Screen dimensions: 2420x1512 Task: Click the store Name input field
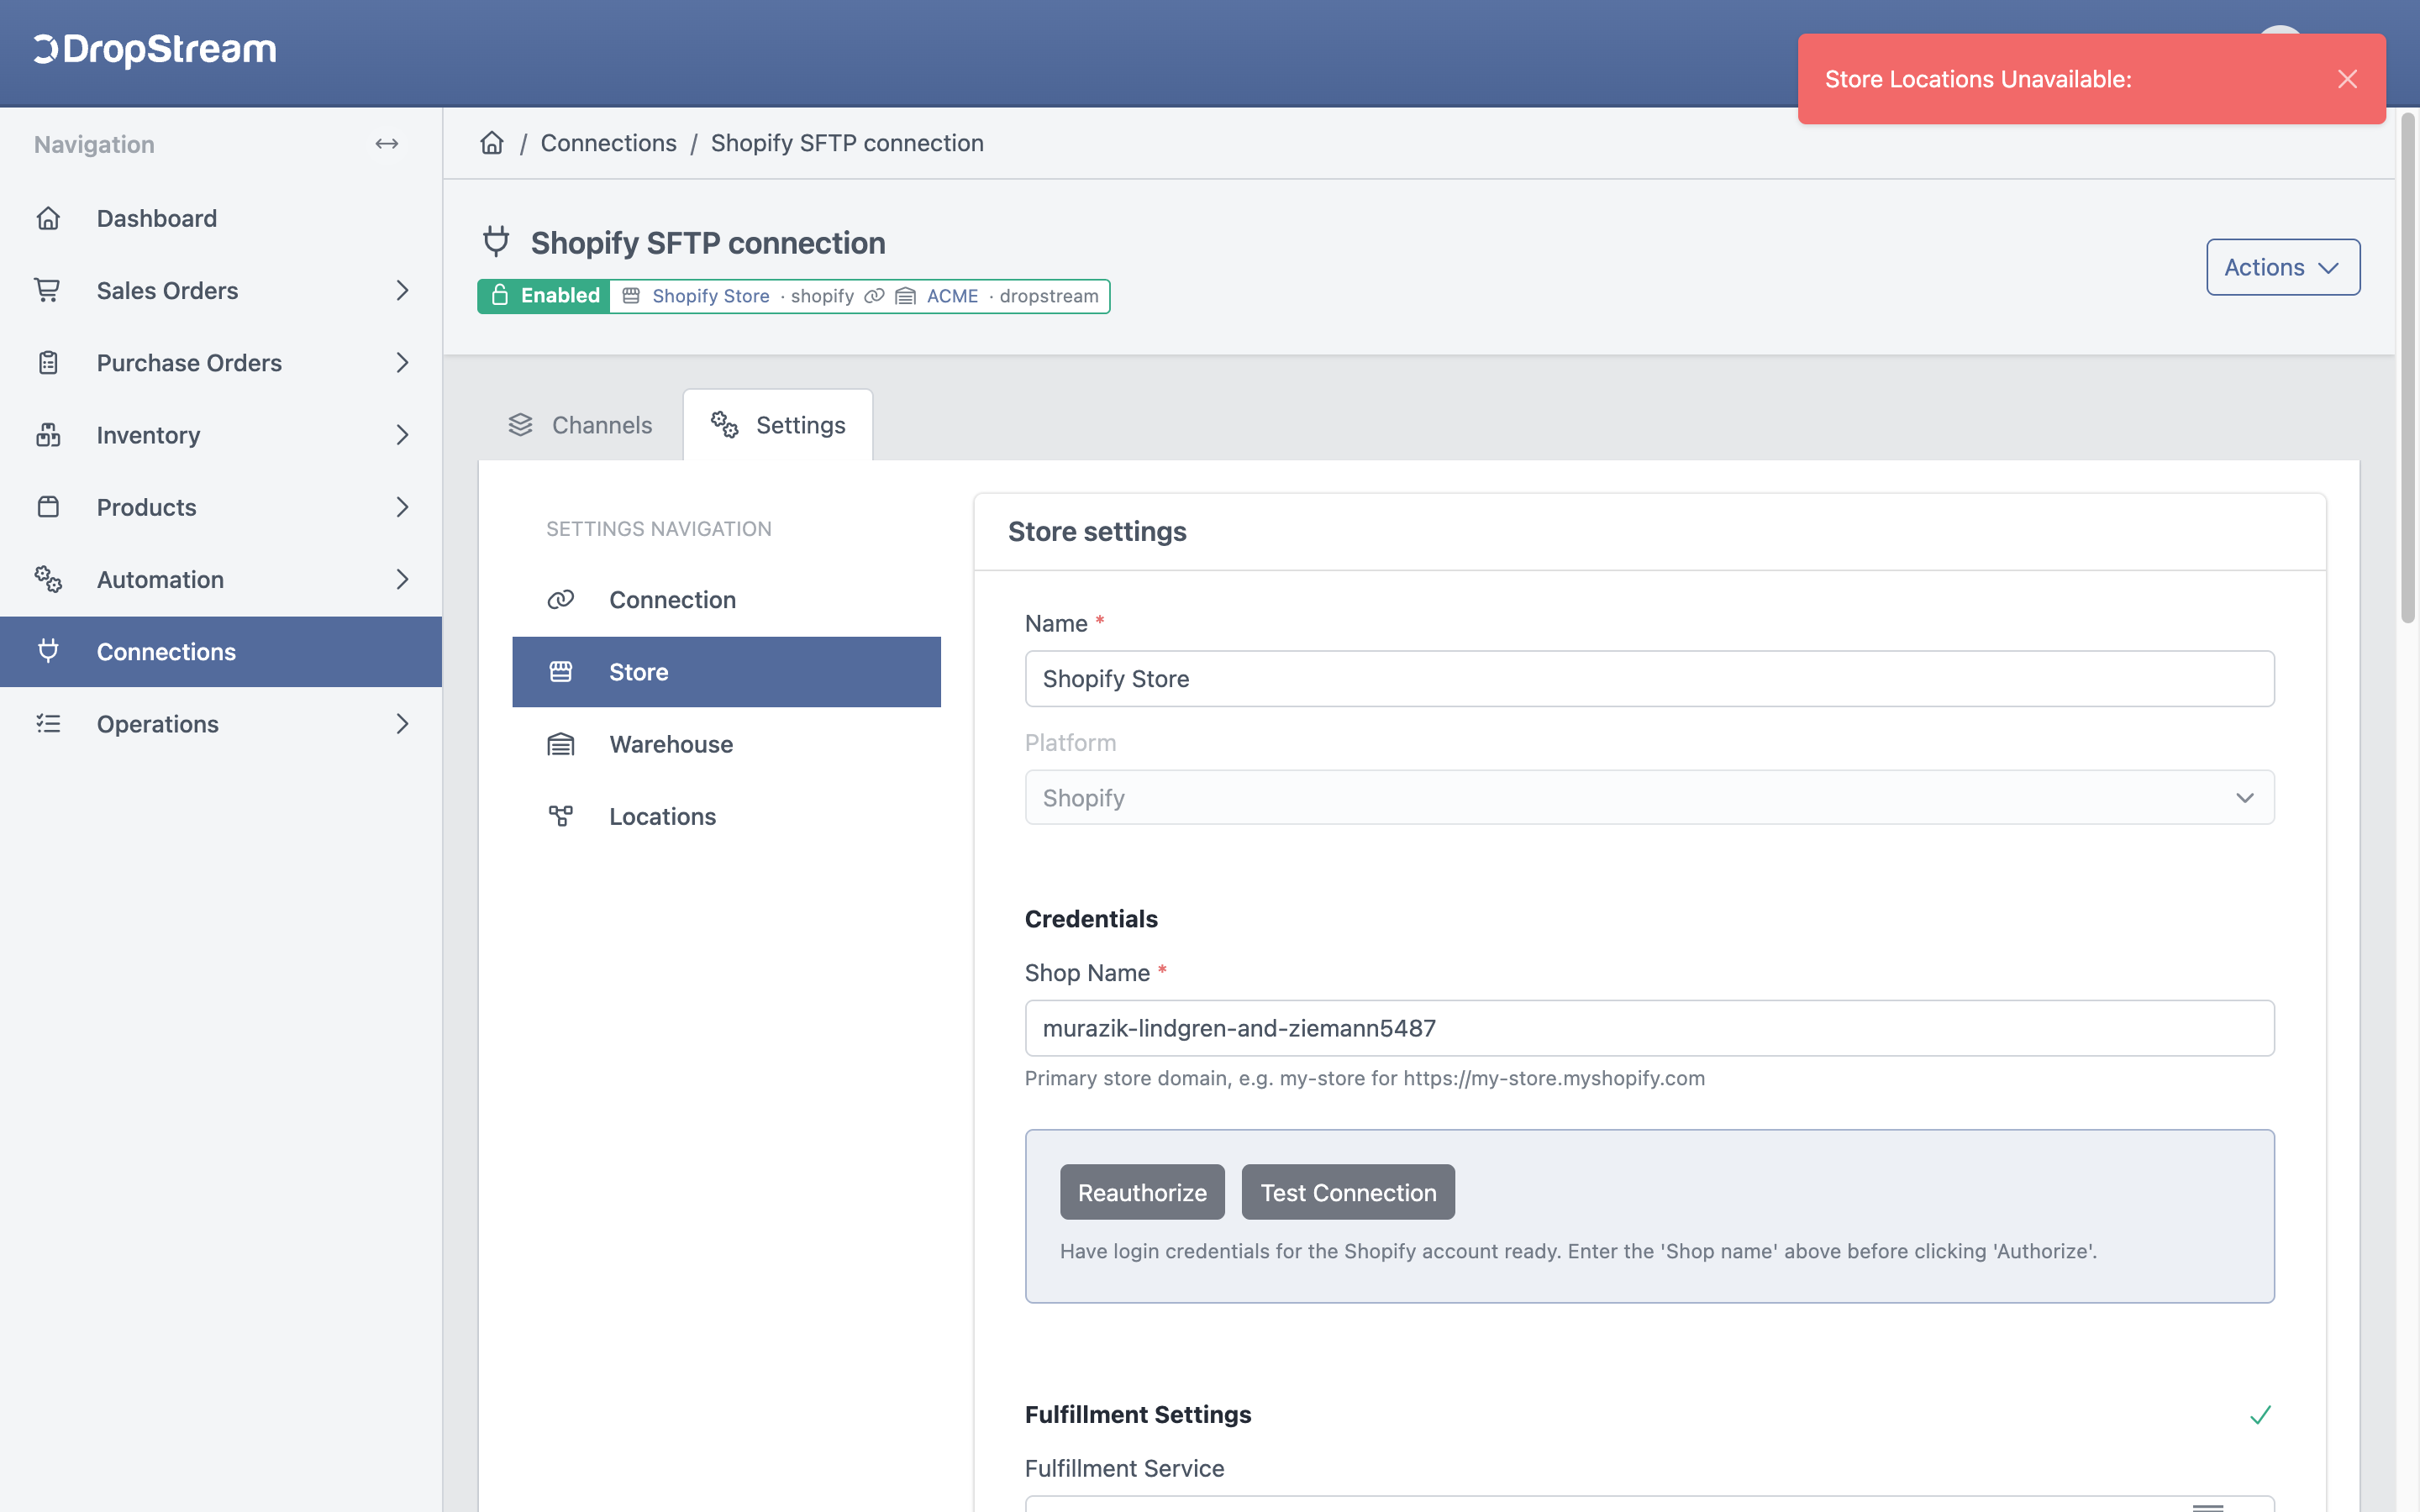(1649, 678)
